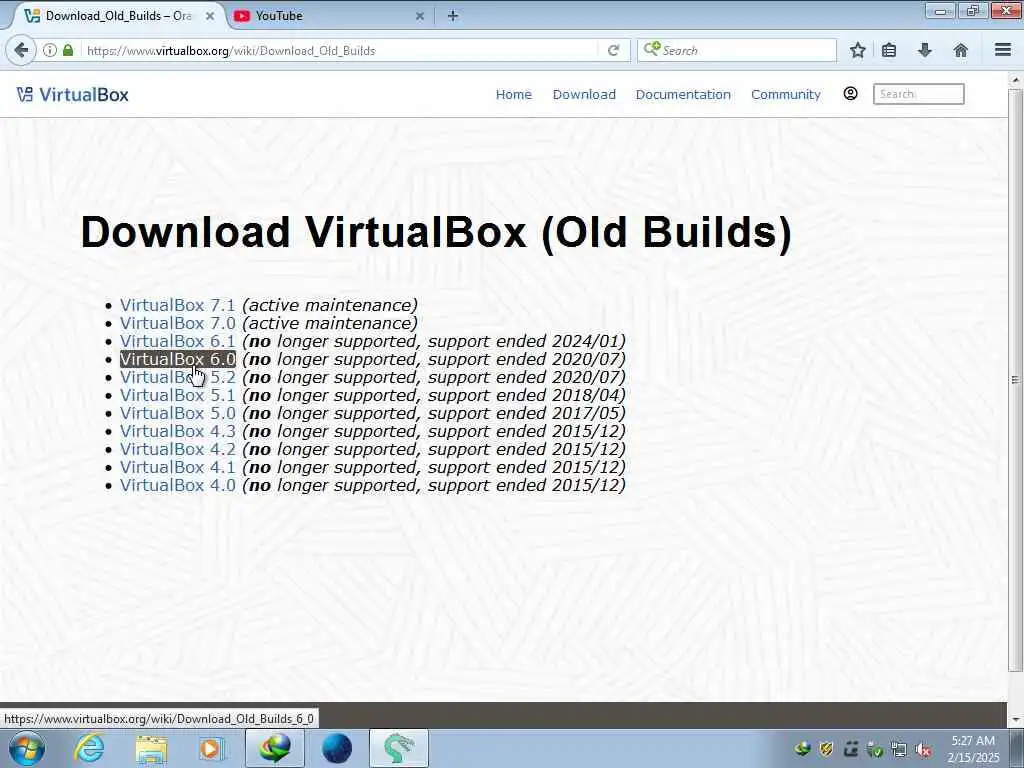Reload the page with the refresh icon
The width and height of the screenshot is (1024, 768).
[x=613, y=50]
